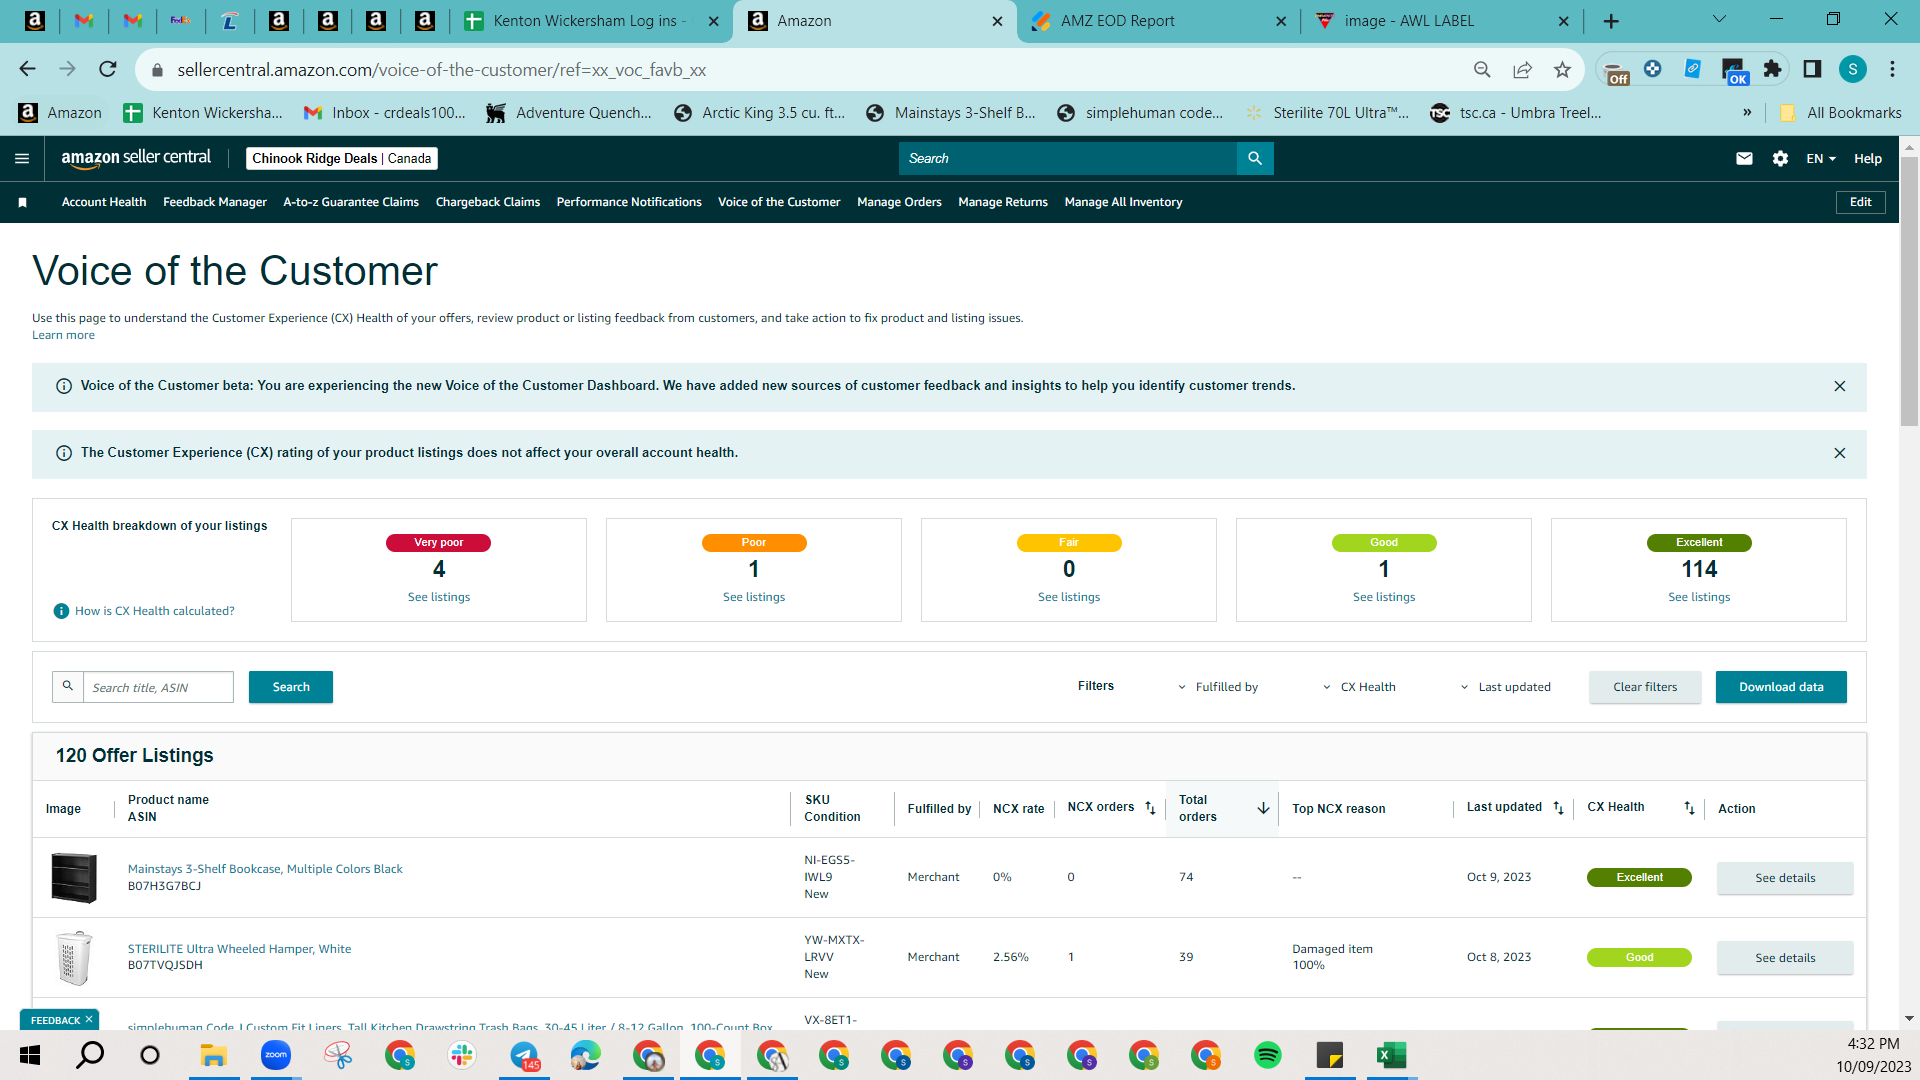1920x1080 pixels.
Task: Open Performance Notifications menu item
Action: [629, 202]
